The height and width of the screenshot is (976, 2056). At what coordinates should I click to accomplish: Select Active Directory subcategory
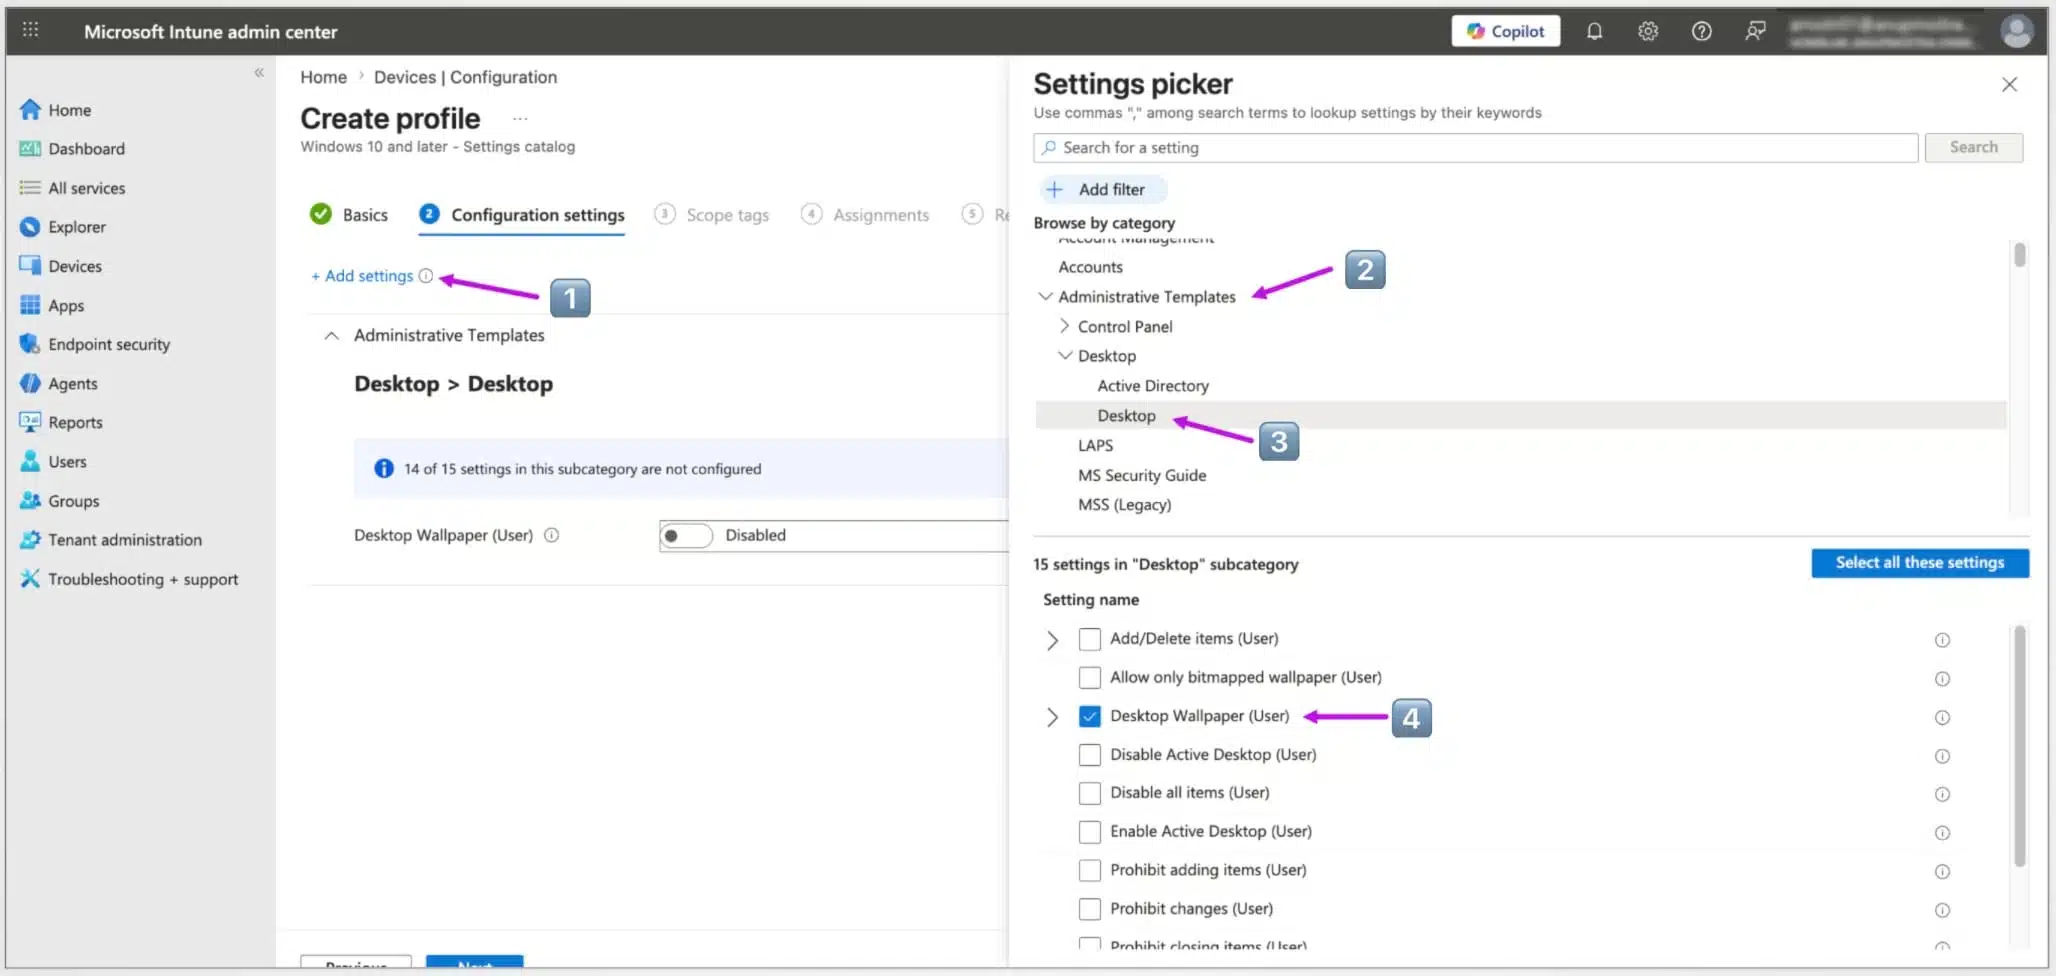1153,386
